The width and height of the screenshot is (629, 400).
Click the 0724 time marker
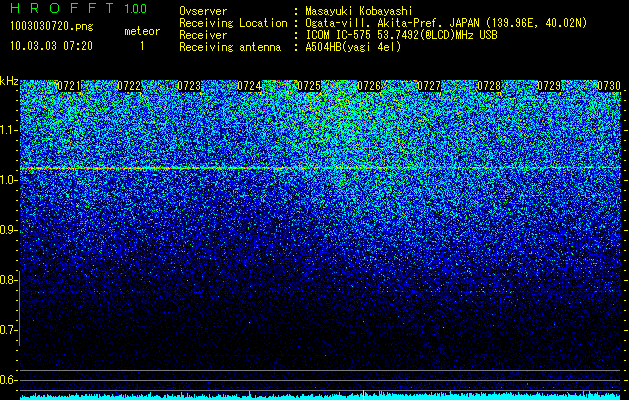[x=249, y=86]
